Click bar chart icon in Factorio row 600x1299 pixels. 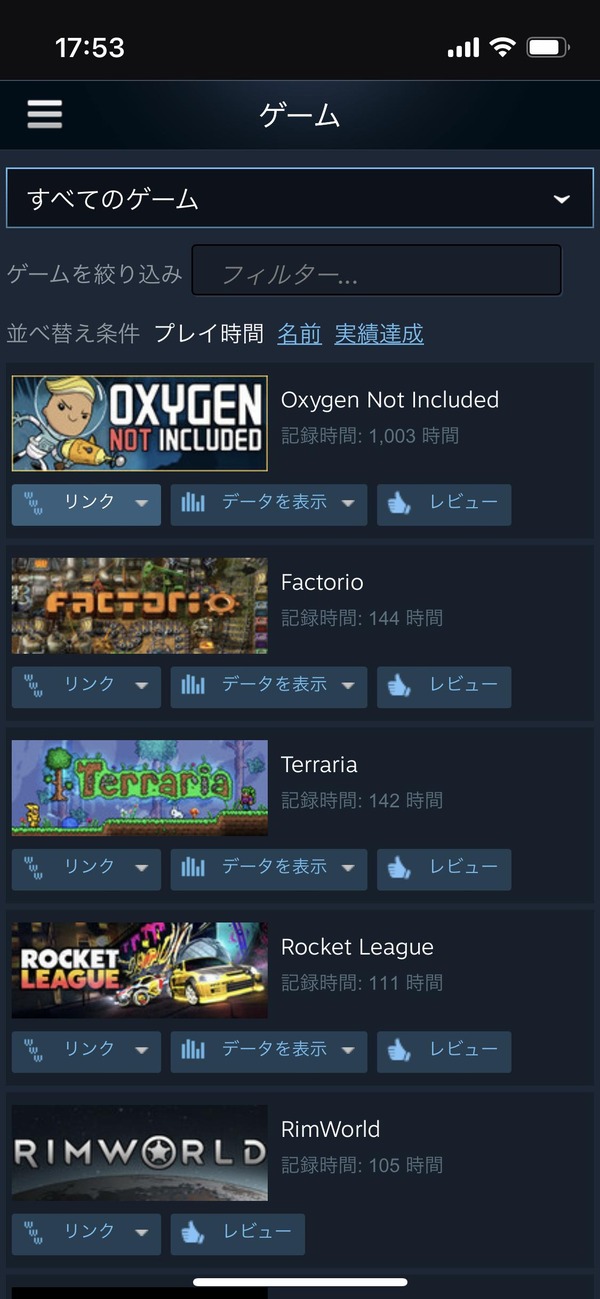(x=193, y=686)
